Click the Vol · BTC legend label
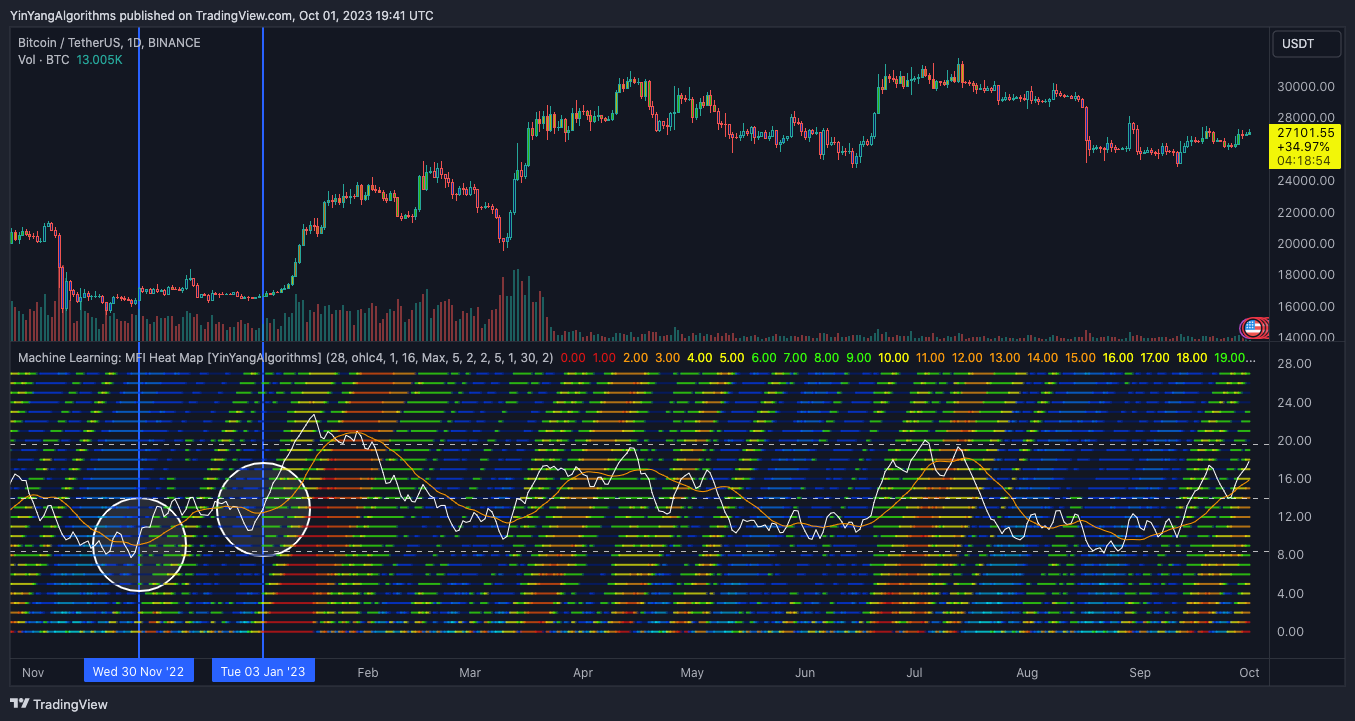Image resolution: width=1355 pixels, height=721 pixels. click(44, 60)
